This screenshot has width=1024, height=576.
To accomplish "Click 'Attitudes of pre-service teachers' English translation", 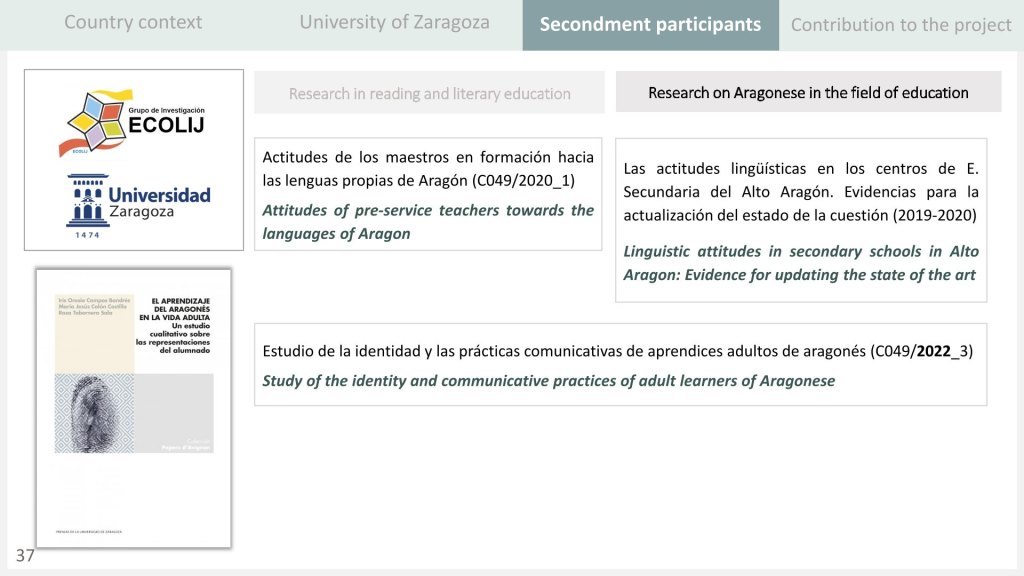I will [x=427, y=221].
